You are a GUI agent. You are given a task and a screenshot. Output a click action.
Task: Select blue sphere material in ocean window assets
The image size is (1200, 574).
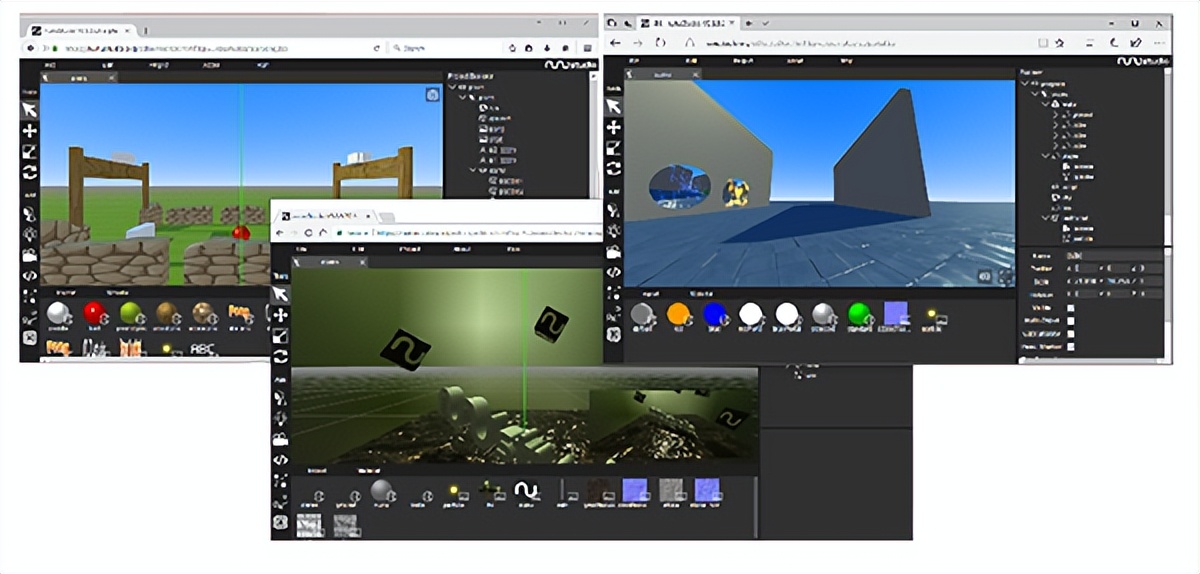(x=714, y=315)
